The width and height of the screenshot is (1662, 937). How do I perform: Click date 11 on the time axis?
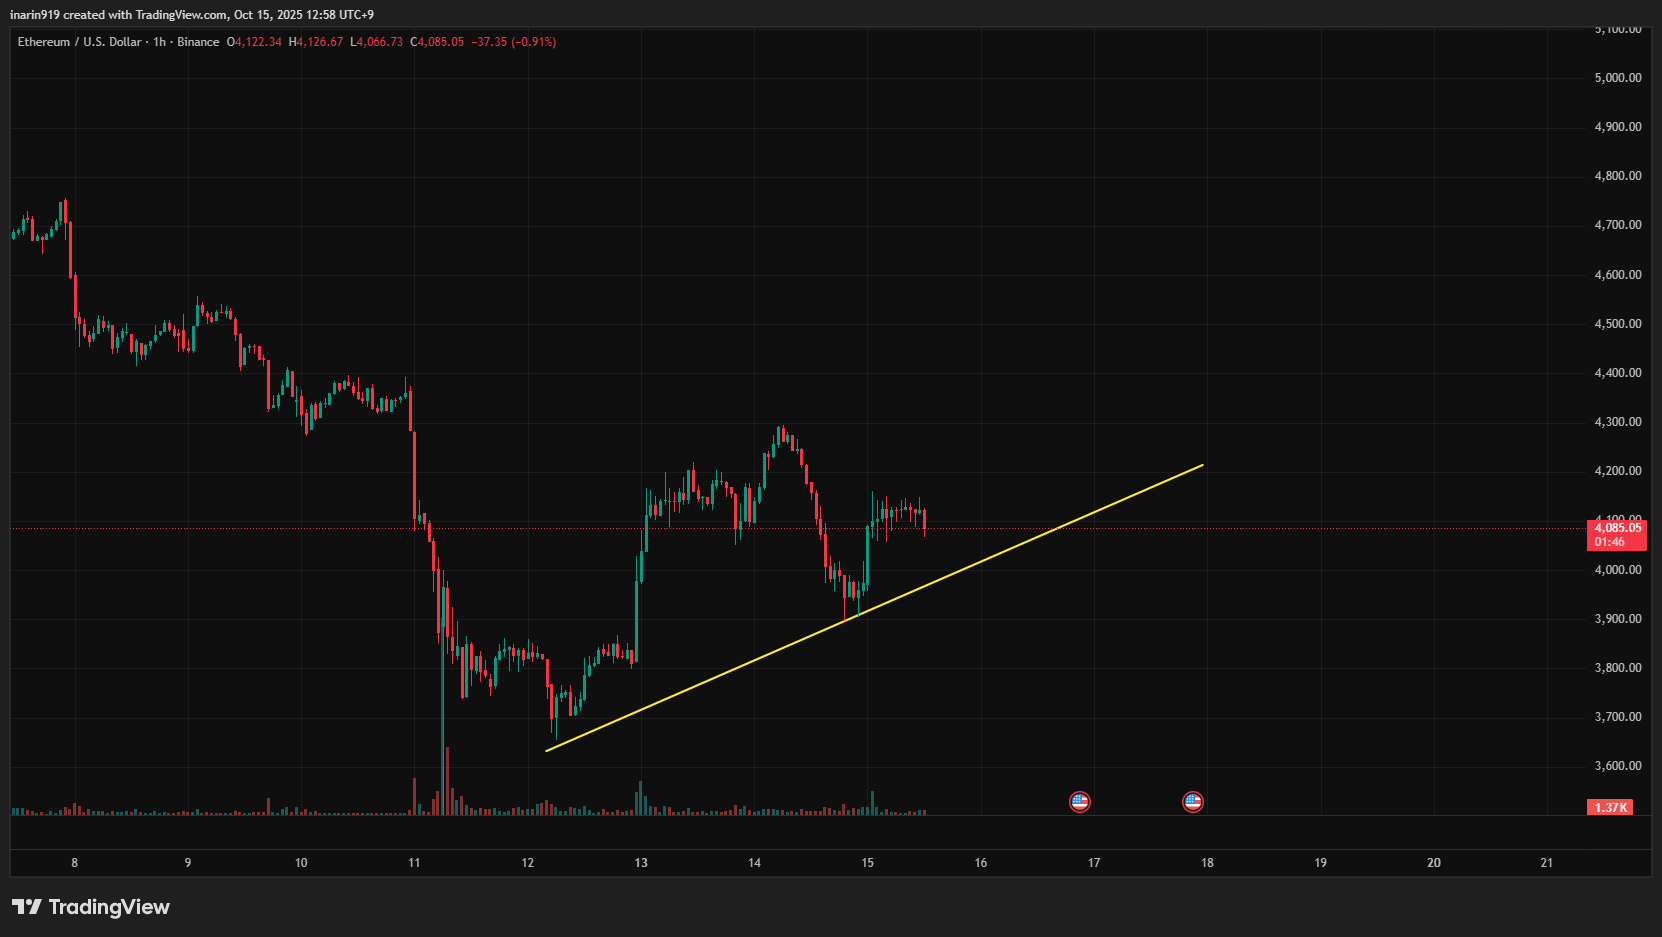click(x=414, y=863)
